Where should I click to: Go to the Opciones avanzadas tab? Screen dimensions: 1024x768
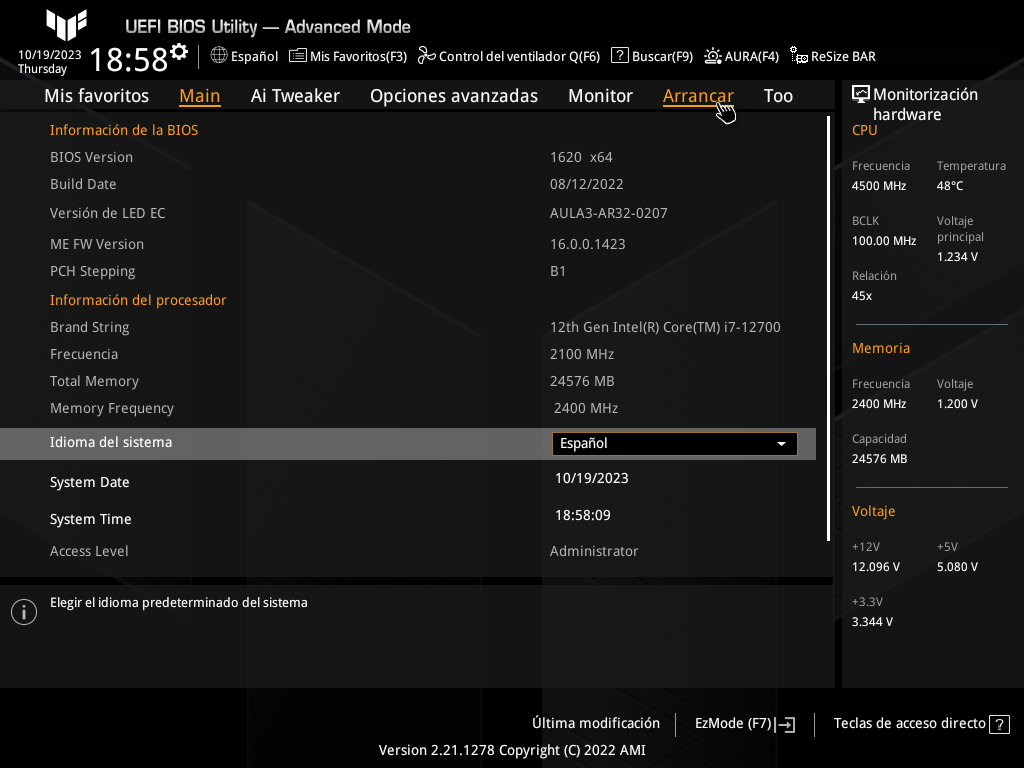pyautogui.click(x=454, y=96)
